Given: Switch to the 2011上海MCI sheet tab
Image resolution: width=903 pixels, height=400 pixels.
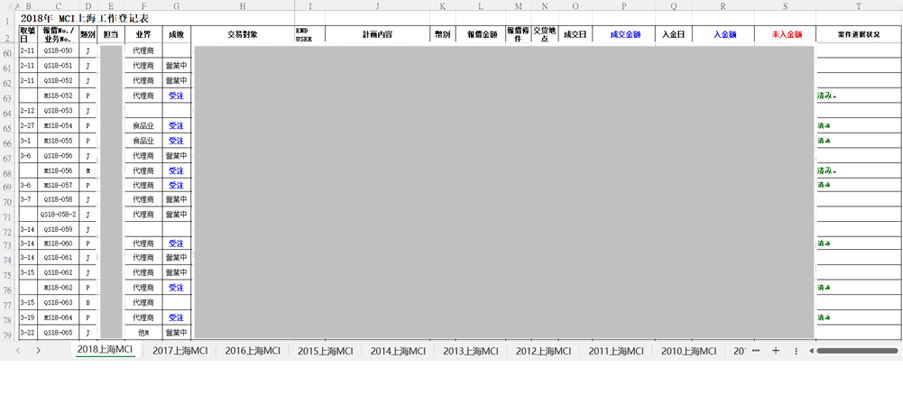Looking at the screenshot, I should pos(616,351).
